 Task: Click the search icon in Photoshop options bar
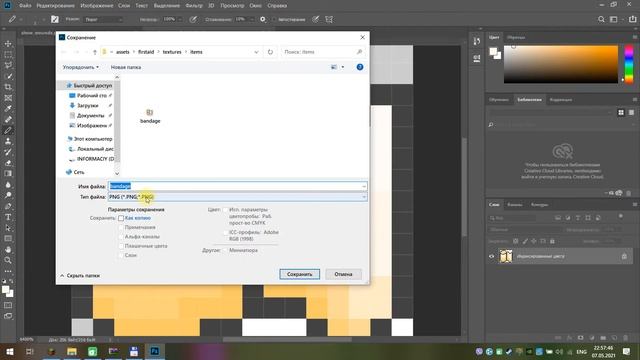coord(601,19)
